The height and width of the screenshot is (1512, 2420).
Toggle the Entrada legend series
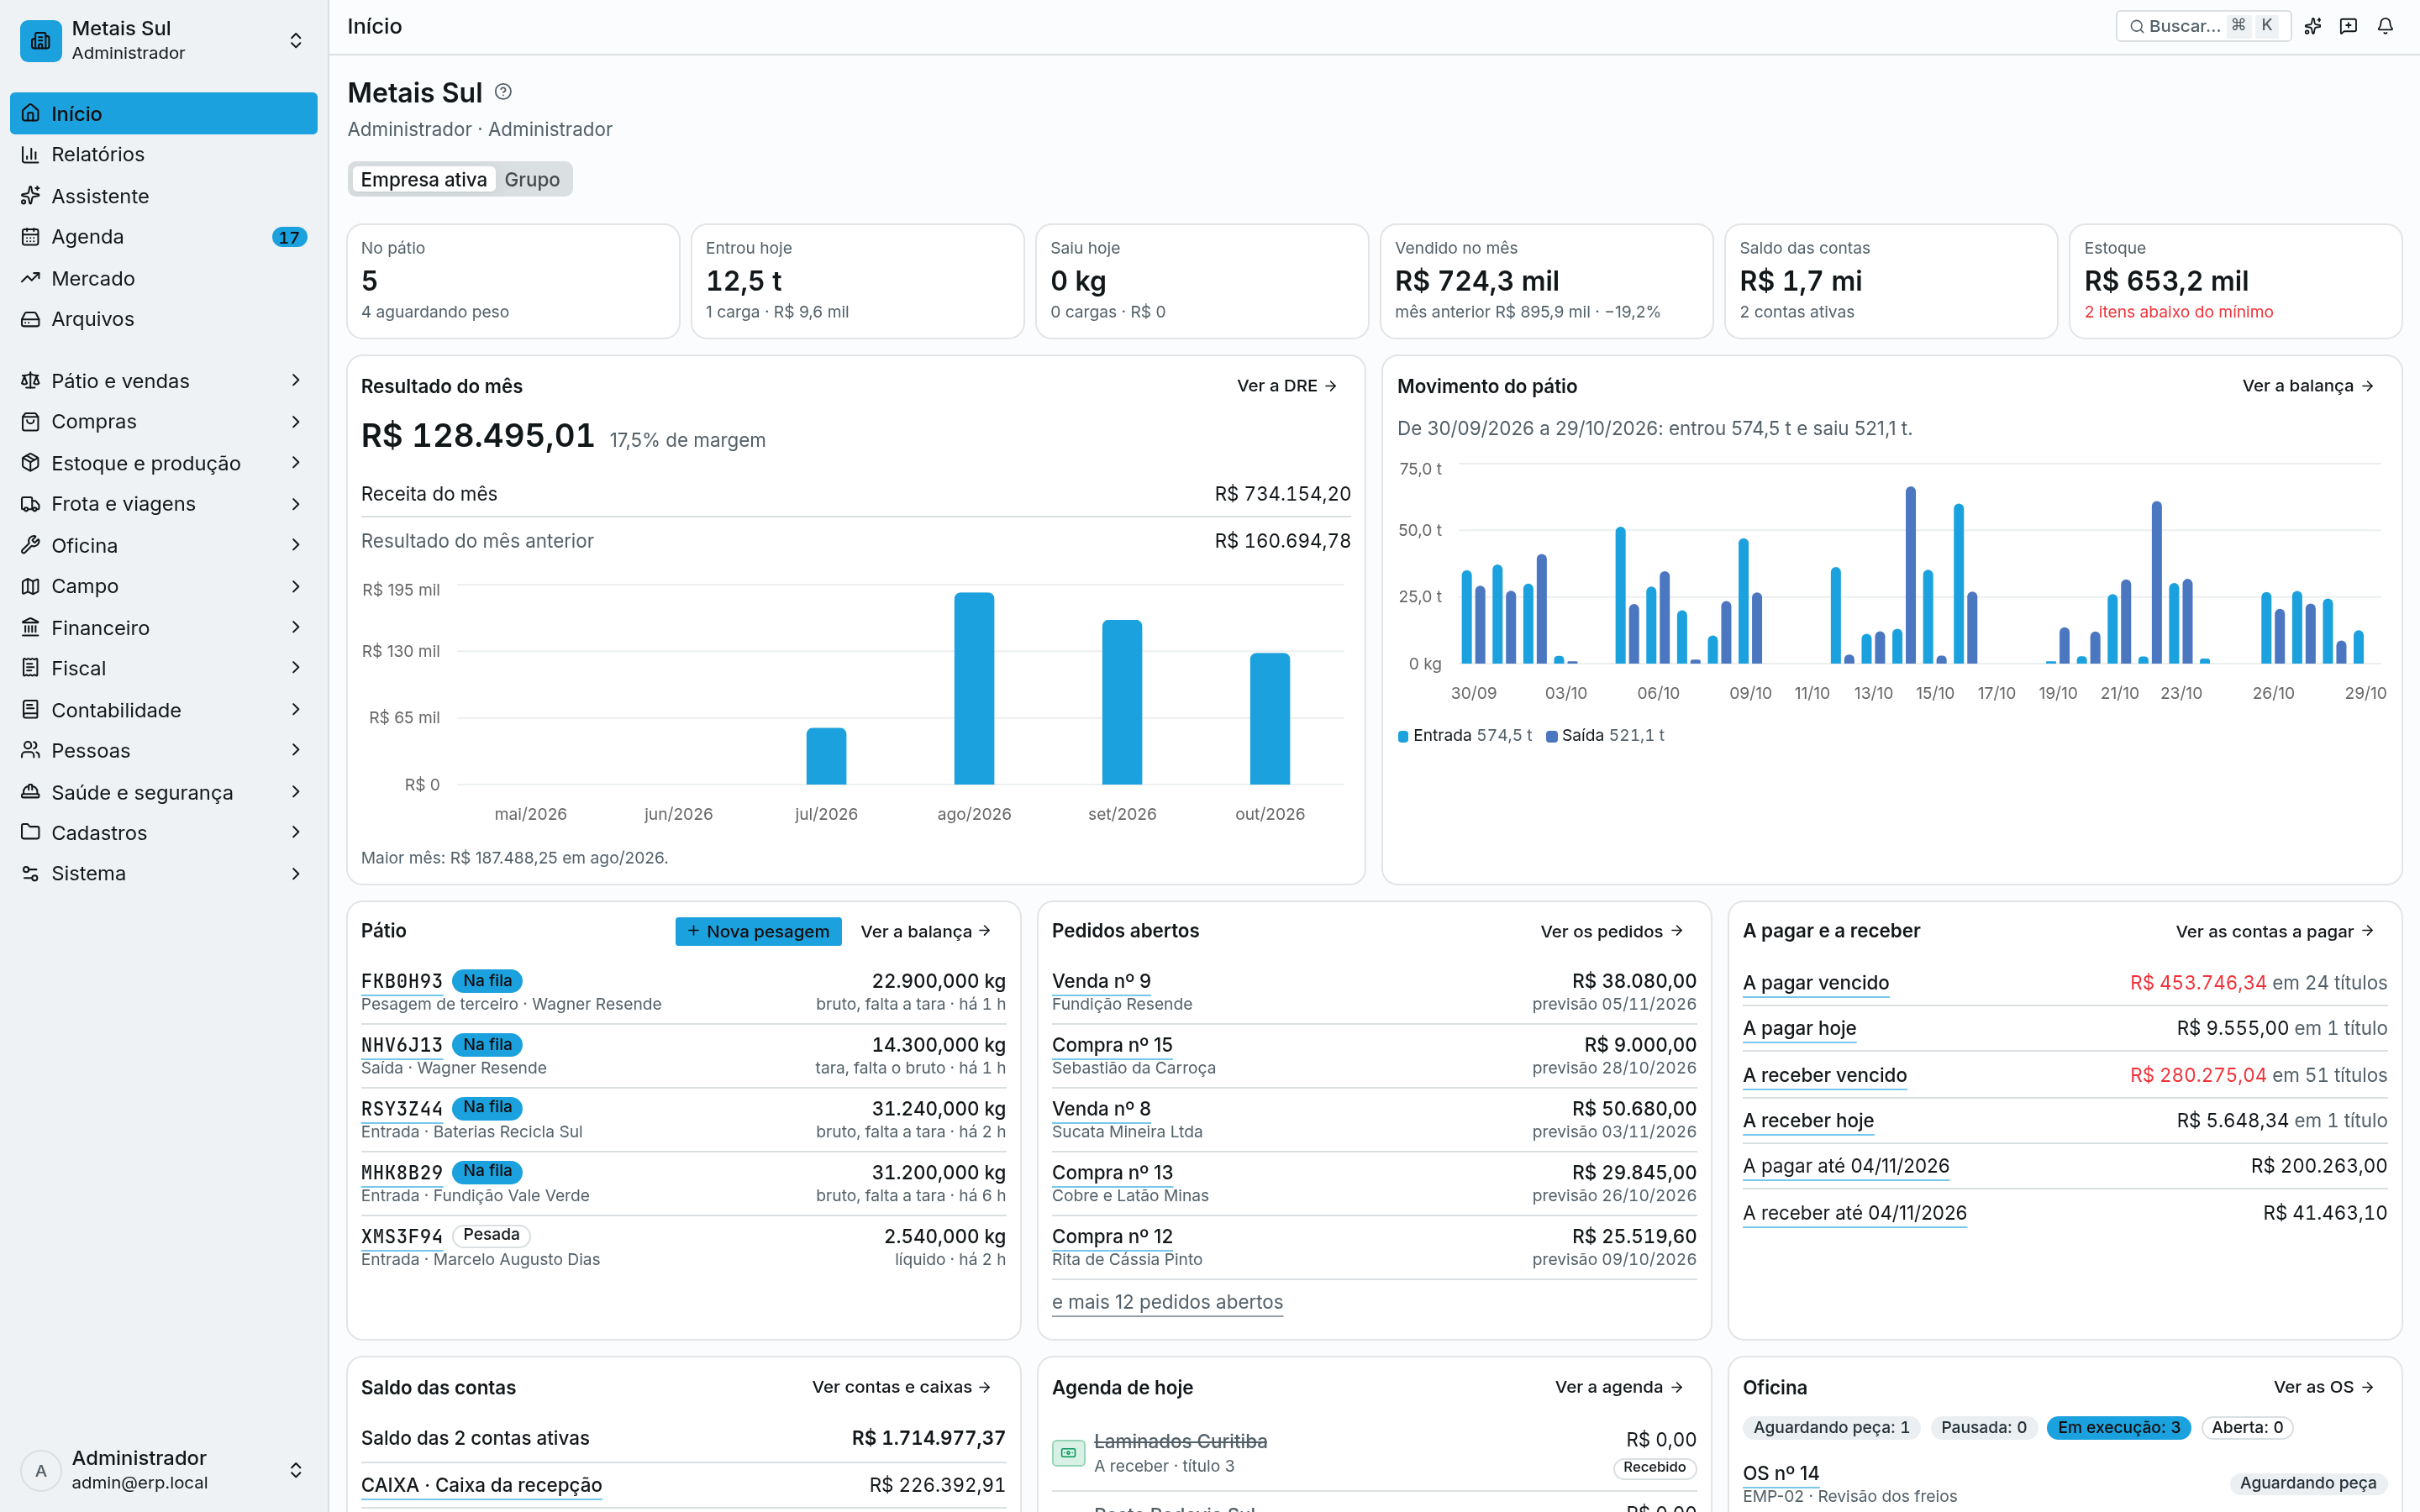tap(1464, 735)
